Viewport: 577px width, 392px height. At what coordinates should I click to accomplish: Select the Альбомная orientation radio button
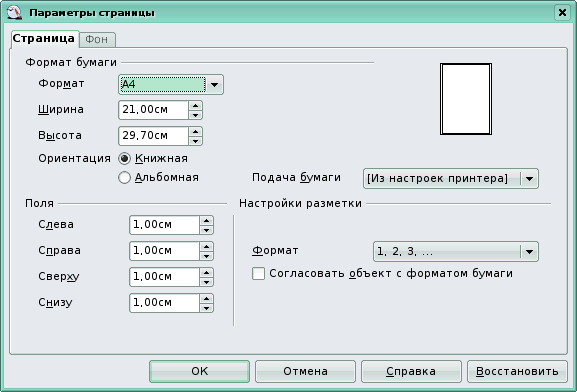(124, 177)
